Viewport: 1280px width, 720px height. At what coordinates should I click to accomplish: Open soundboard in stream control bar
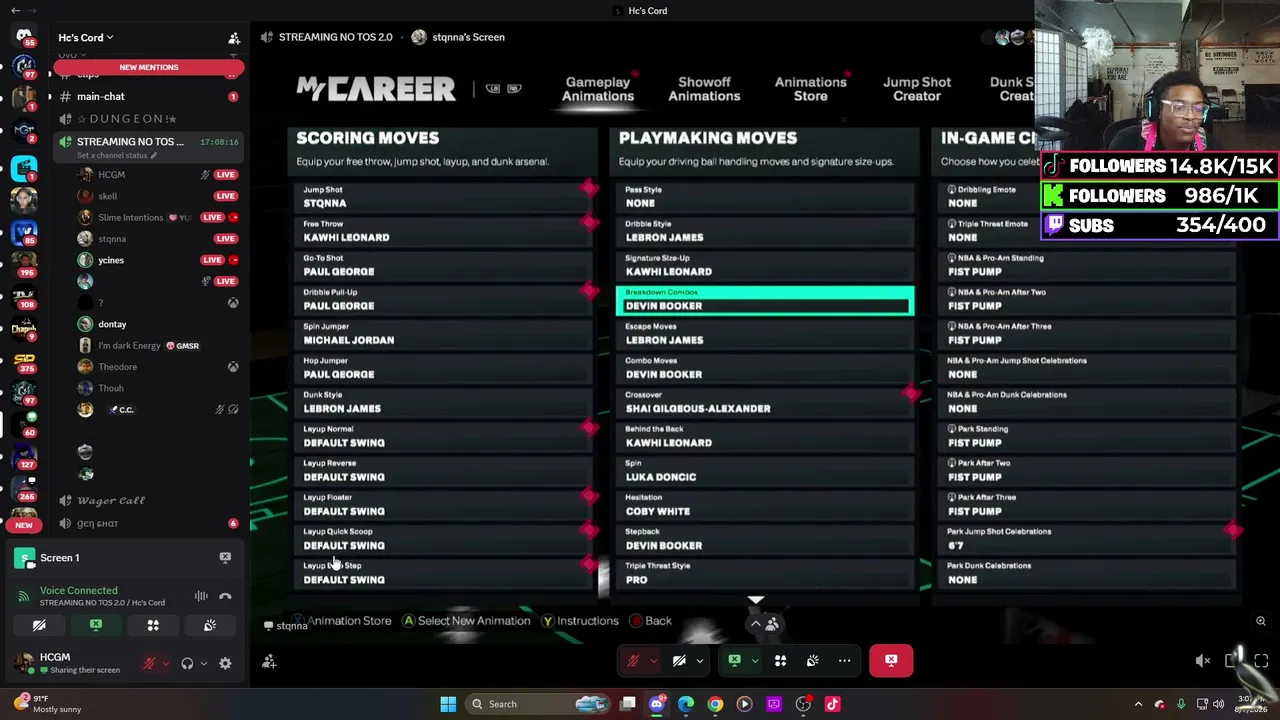click(812, 661)
